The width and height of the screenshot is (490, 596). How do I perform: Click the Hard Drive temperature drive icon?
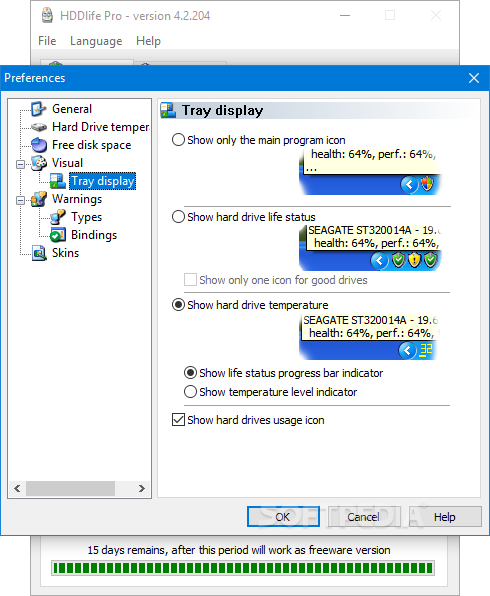[x=38, y=127]
